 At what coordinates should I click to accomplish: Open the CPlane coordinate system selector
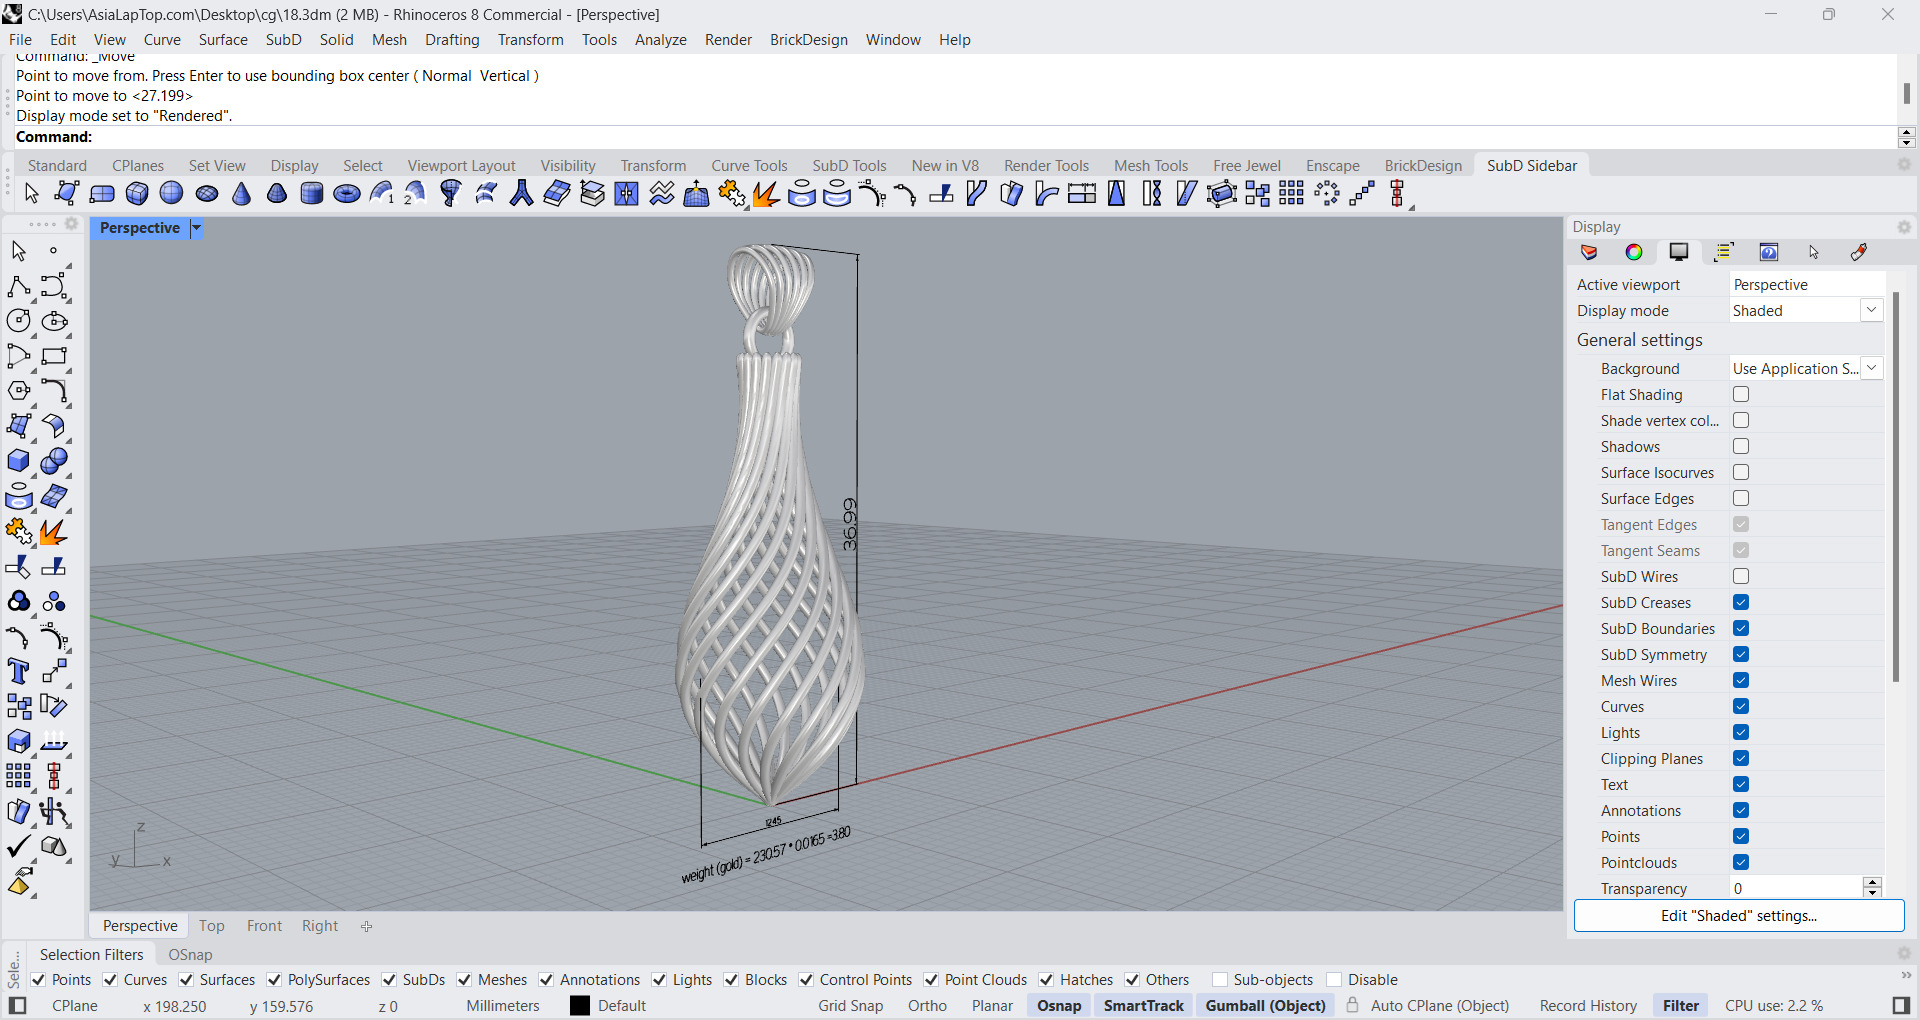[x=75, y=1006]
